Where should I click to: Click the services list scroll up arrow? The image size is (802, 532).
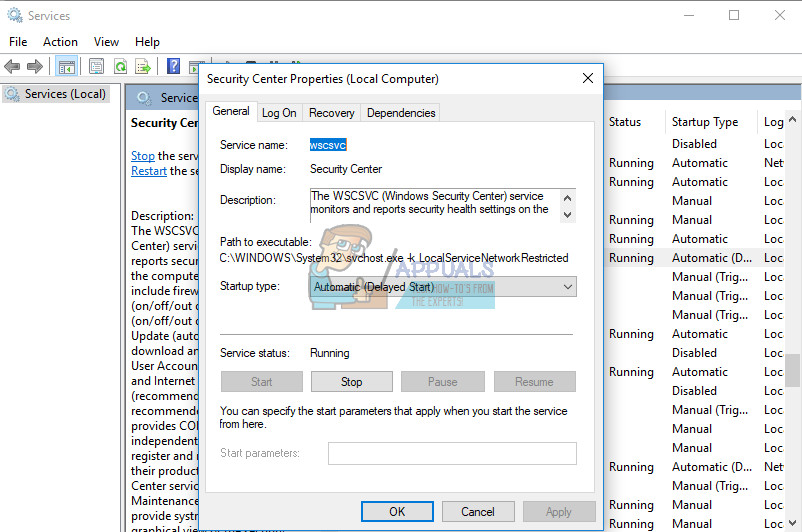point(793,120)
